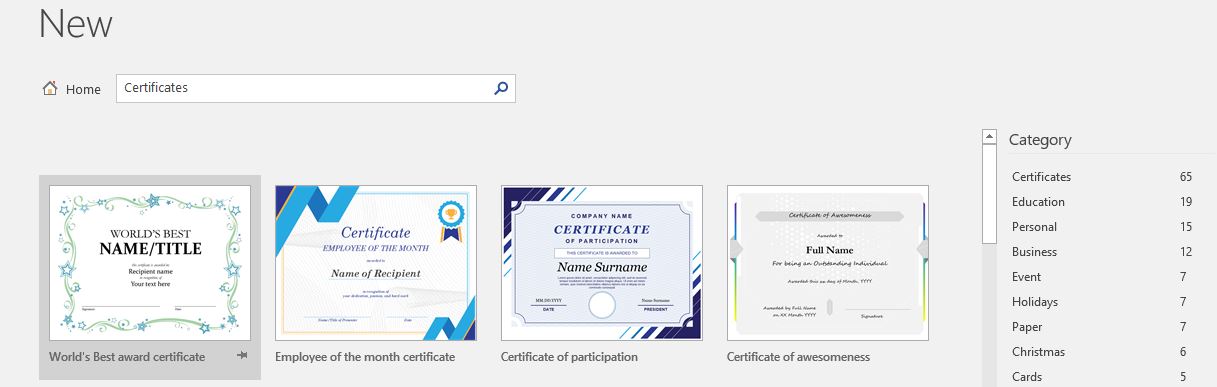1217x387 pixels.
Task: Click the Home house icon
Action: coord(50,88)
